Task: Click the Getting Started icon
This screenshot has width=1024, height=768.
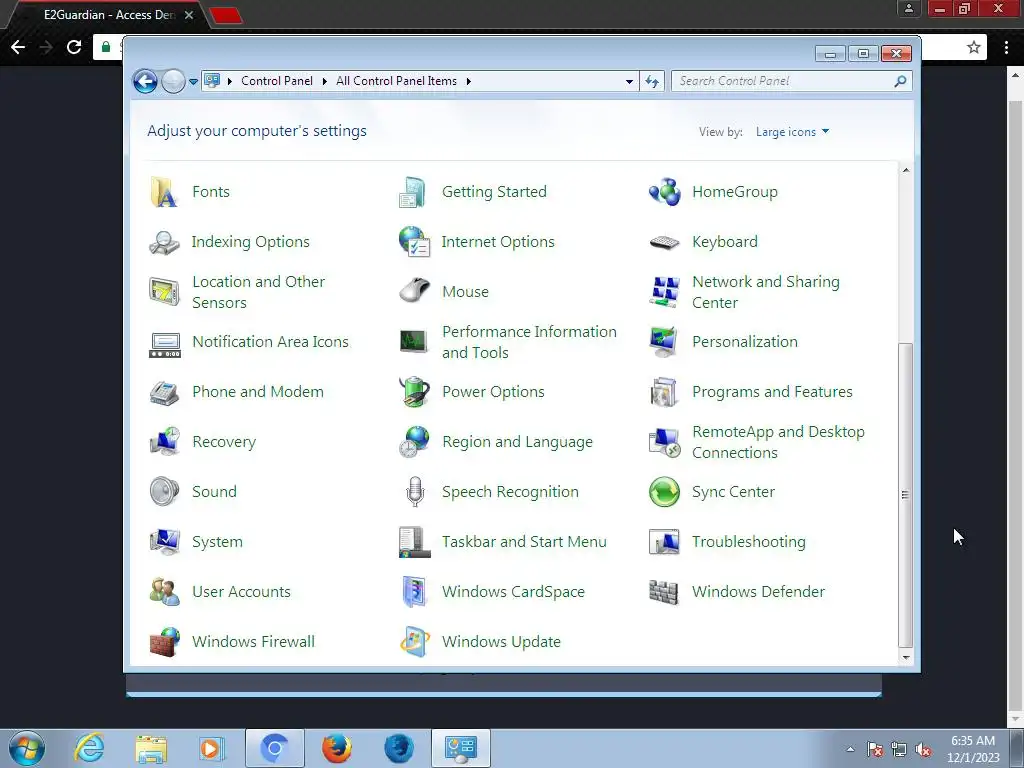Action: (x=413, y=192)
